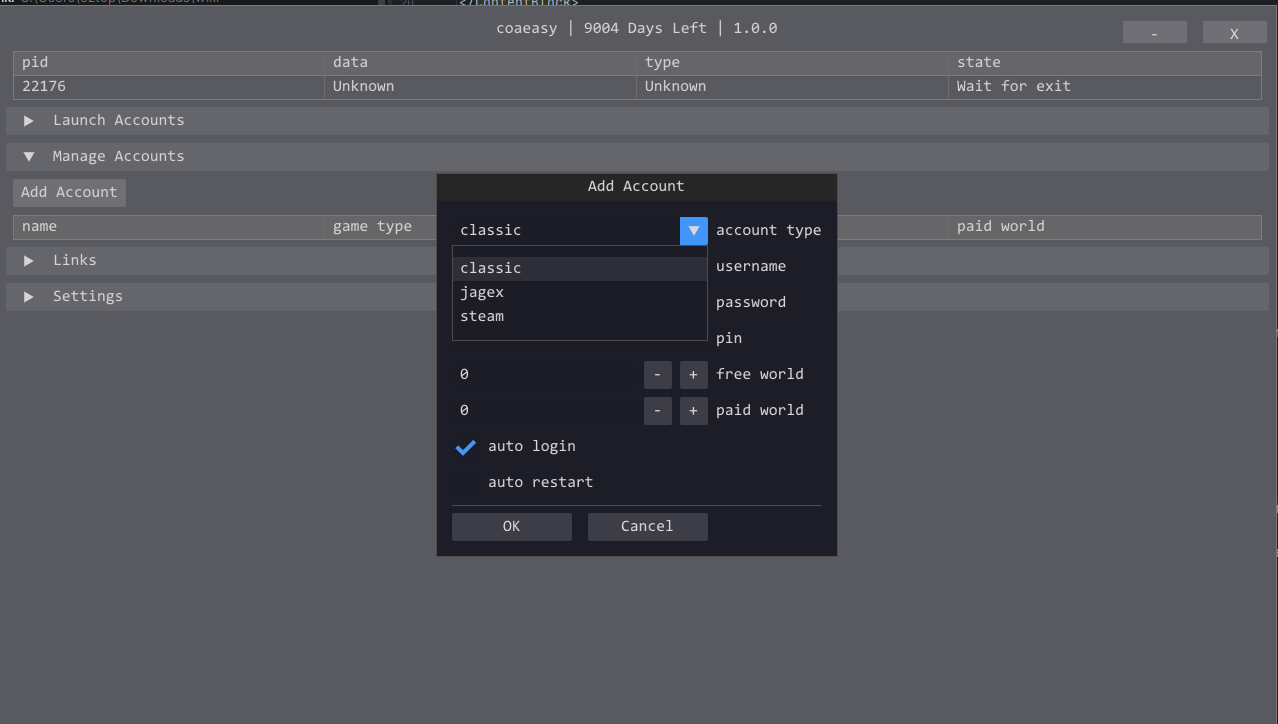1278x724 pixels.
Task: Close the coaeasy window with X
Action: (x=1235, y=33)
